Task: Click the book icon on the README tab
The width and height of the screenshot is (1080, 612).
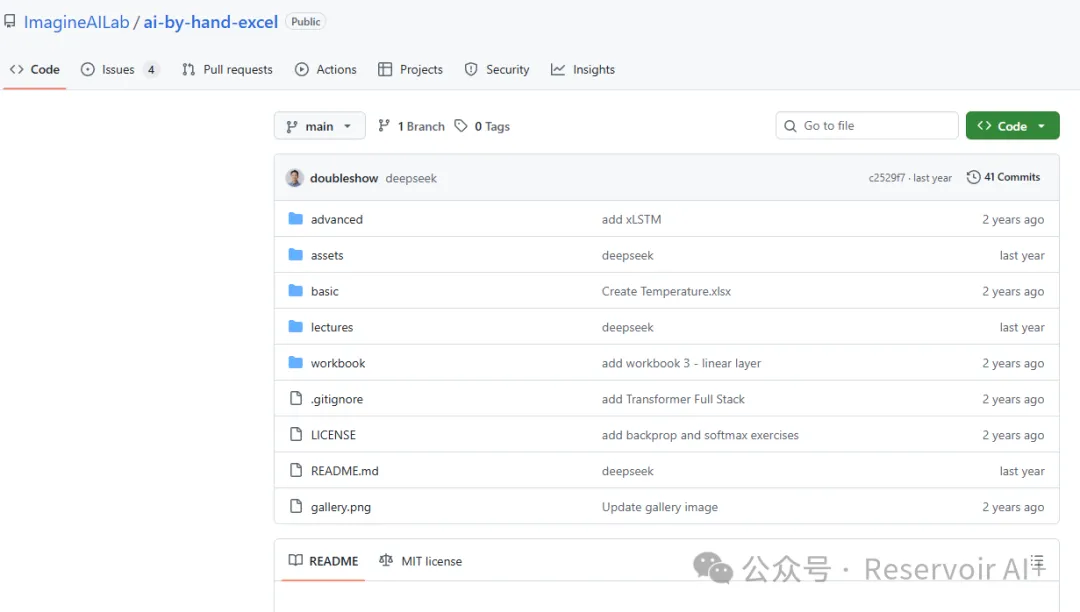Action: tap(295, 560)
